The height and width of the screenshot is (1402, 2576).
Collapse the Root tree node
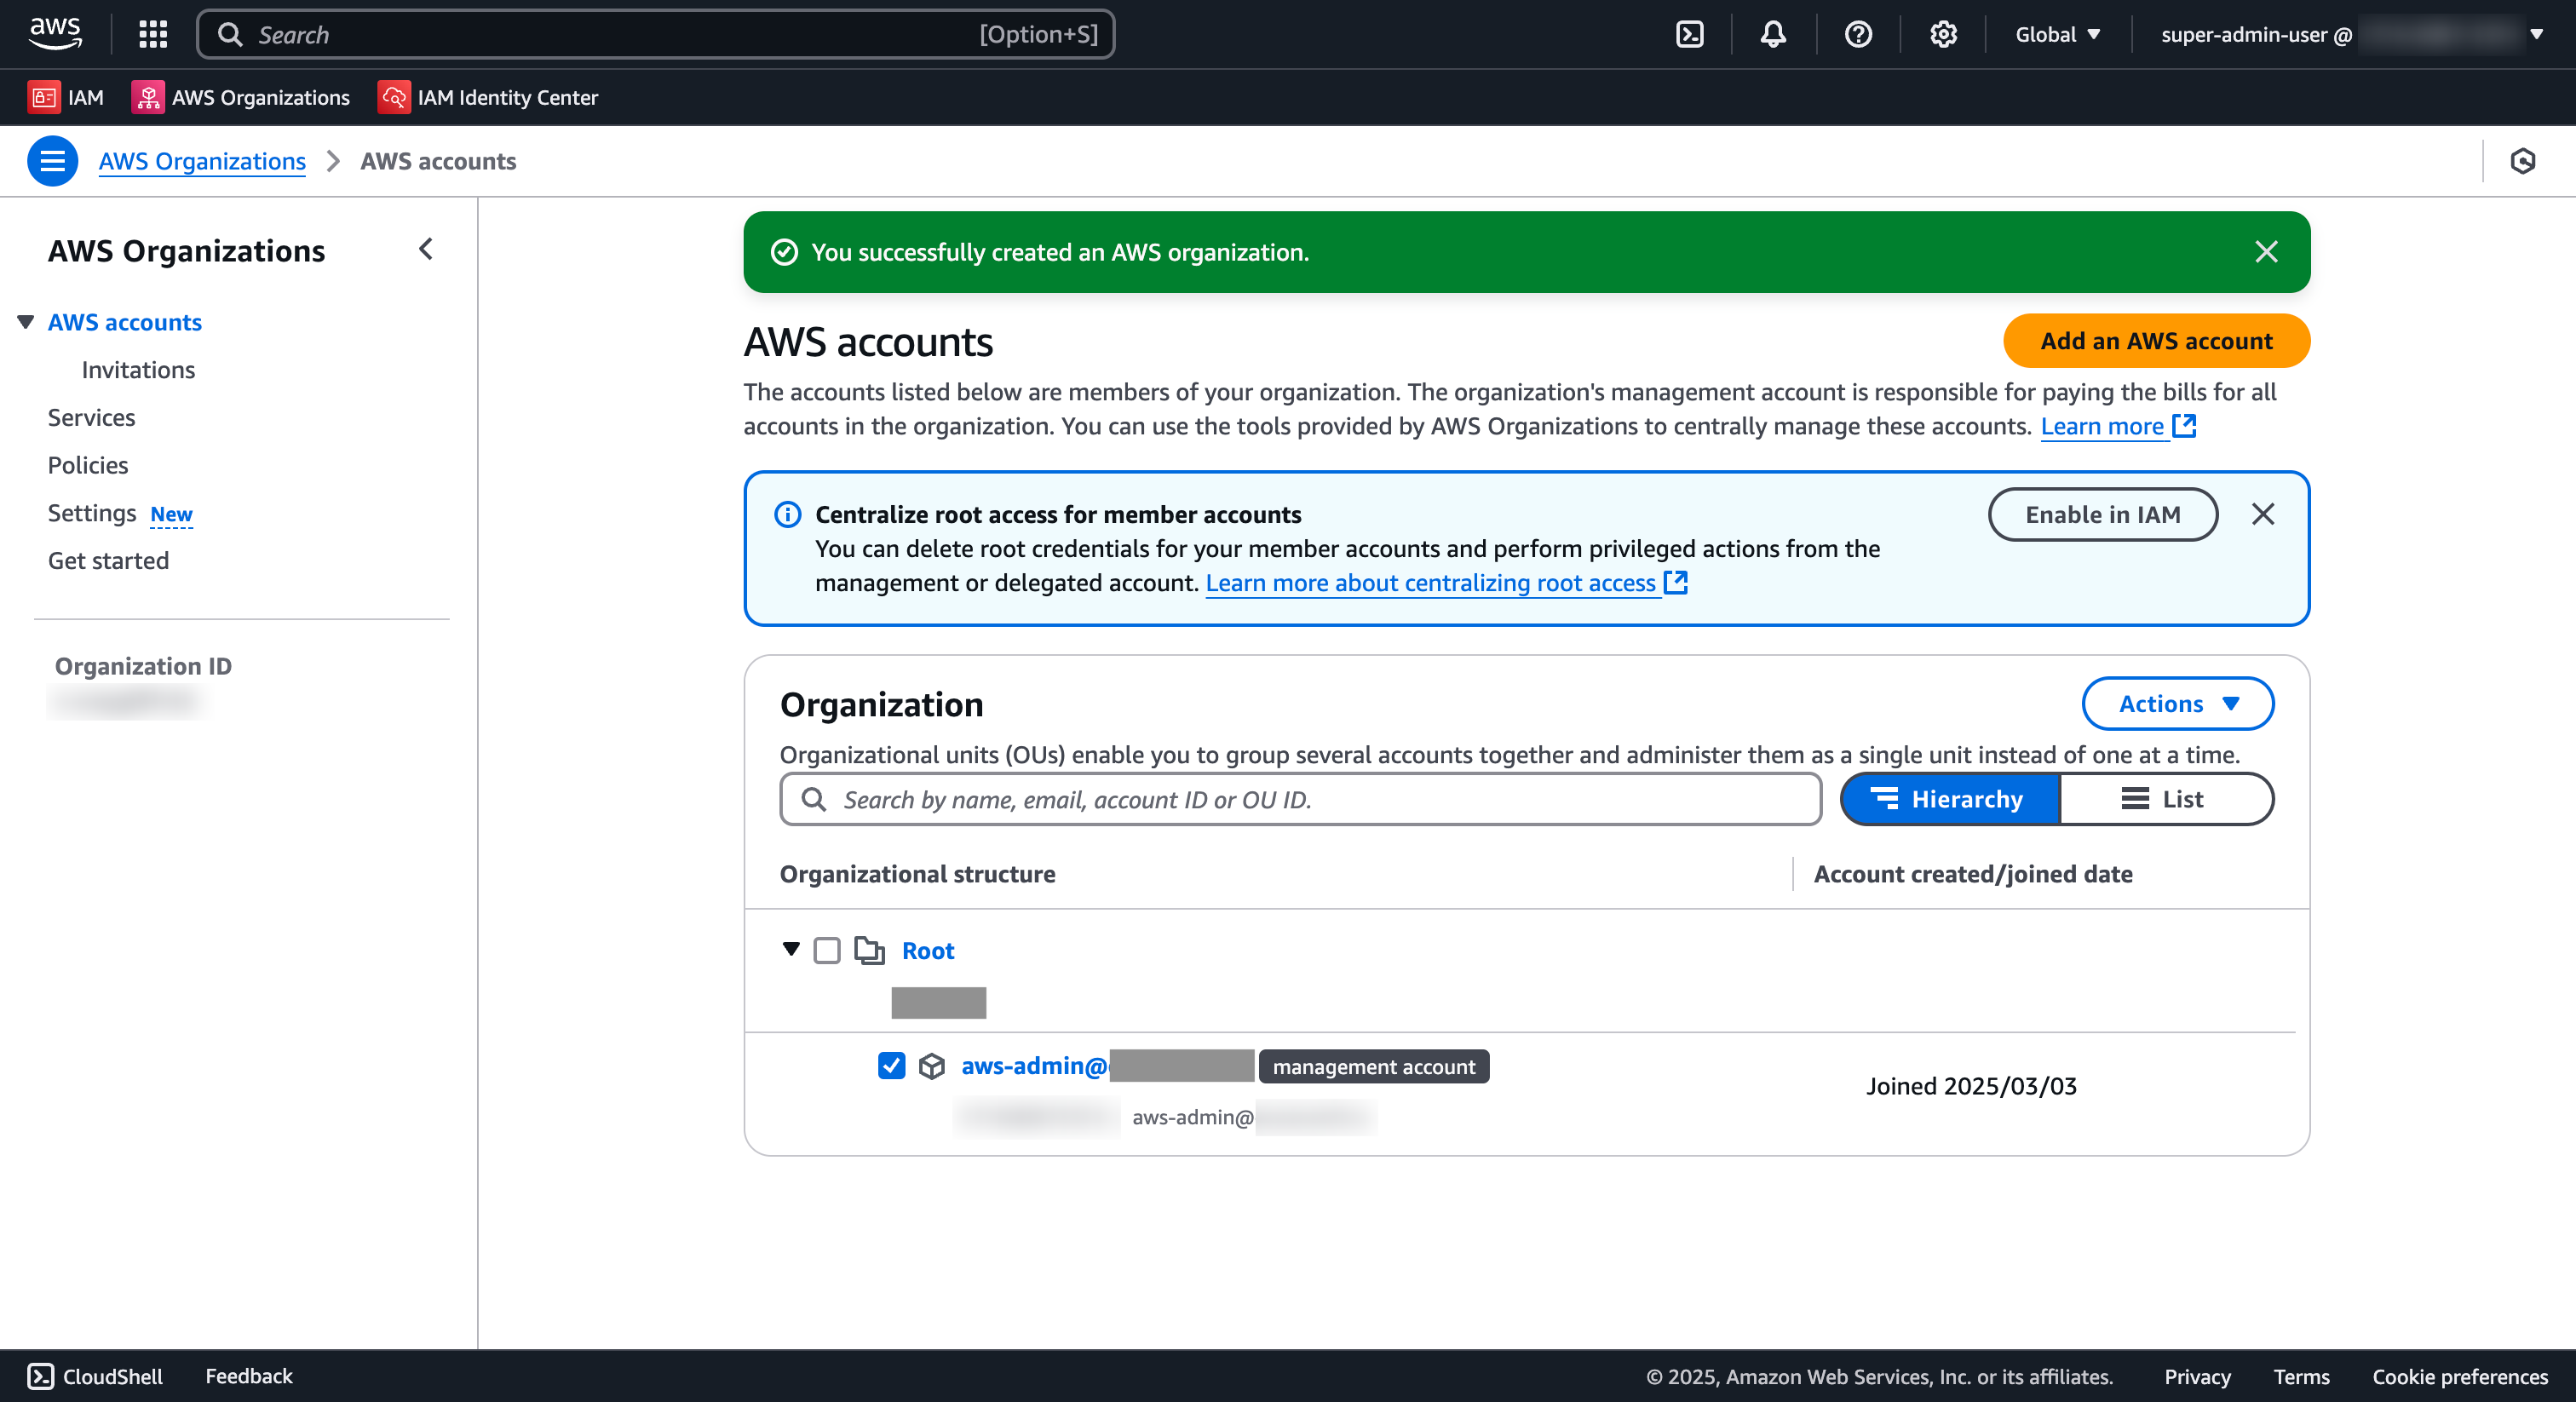point(791,950)
